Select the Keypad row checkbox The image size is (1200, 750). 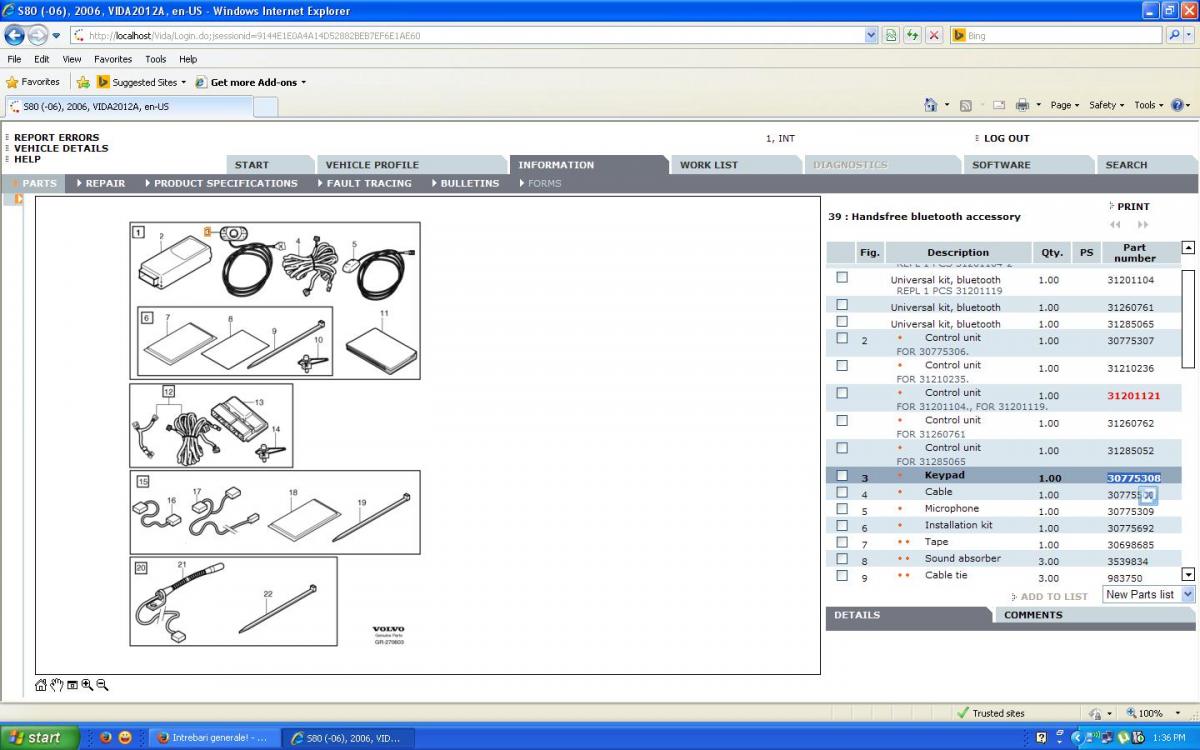(842, 476)
